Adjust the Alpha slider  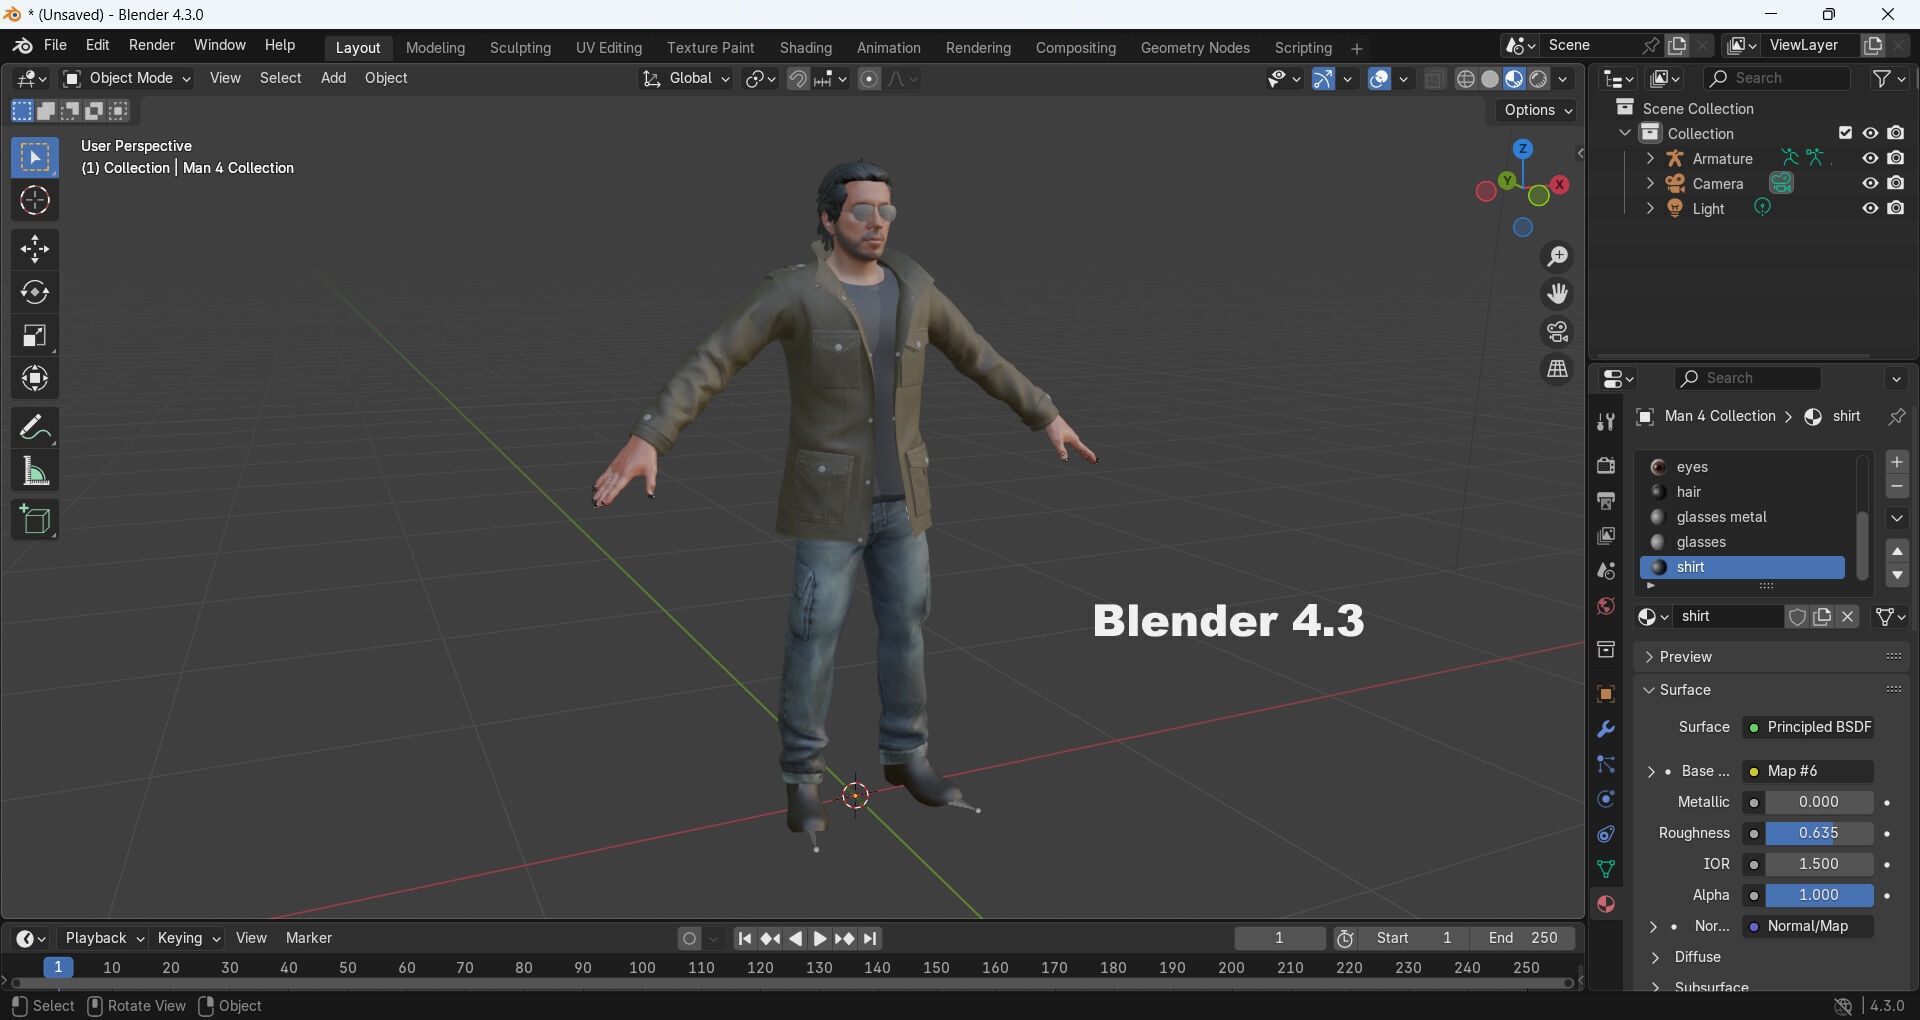(1818, 895)
